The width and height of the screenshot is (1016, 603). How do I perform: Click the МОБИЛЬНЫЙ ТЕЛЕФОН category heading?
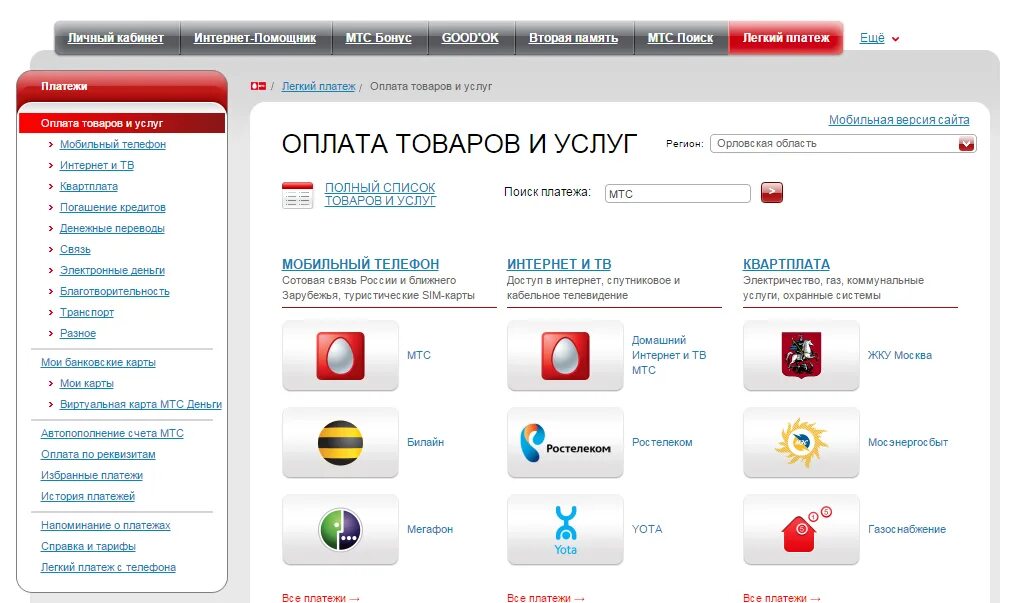click(360, 264)
